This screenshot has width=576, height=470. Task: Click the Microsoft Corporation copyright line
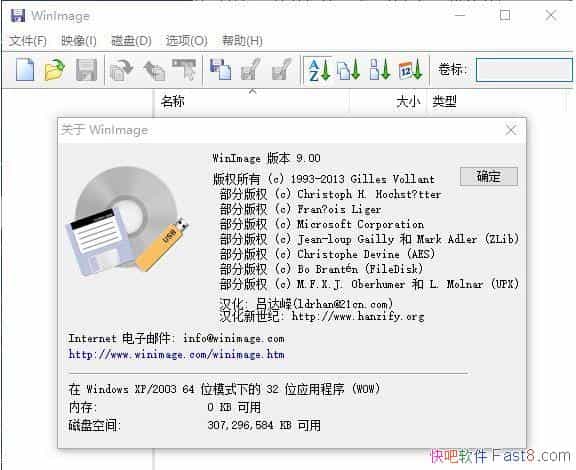pos(322,224)
